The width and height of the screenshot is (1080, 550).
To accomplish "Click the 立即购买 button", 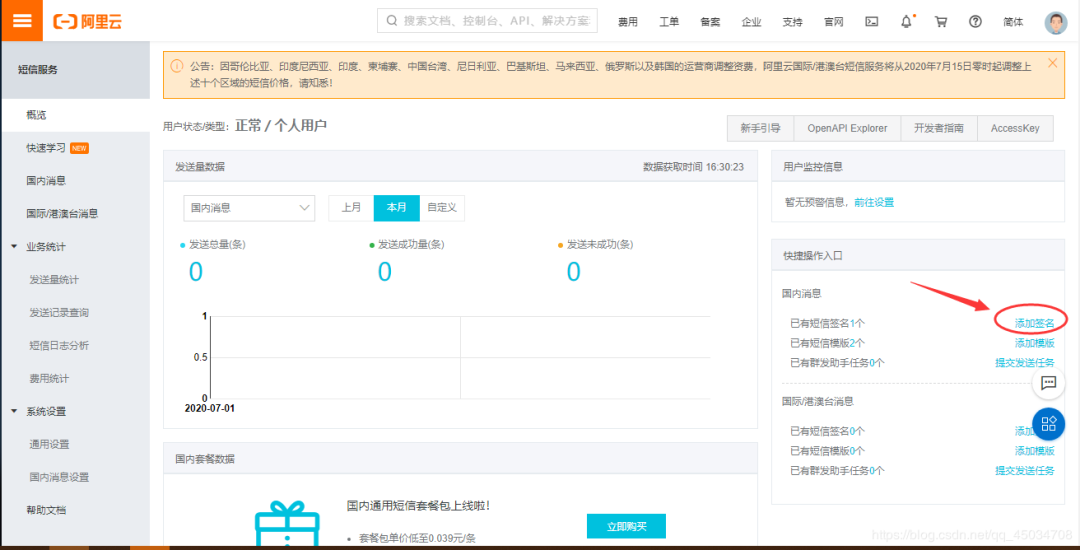I will tap(626, 526).
